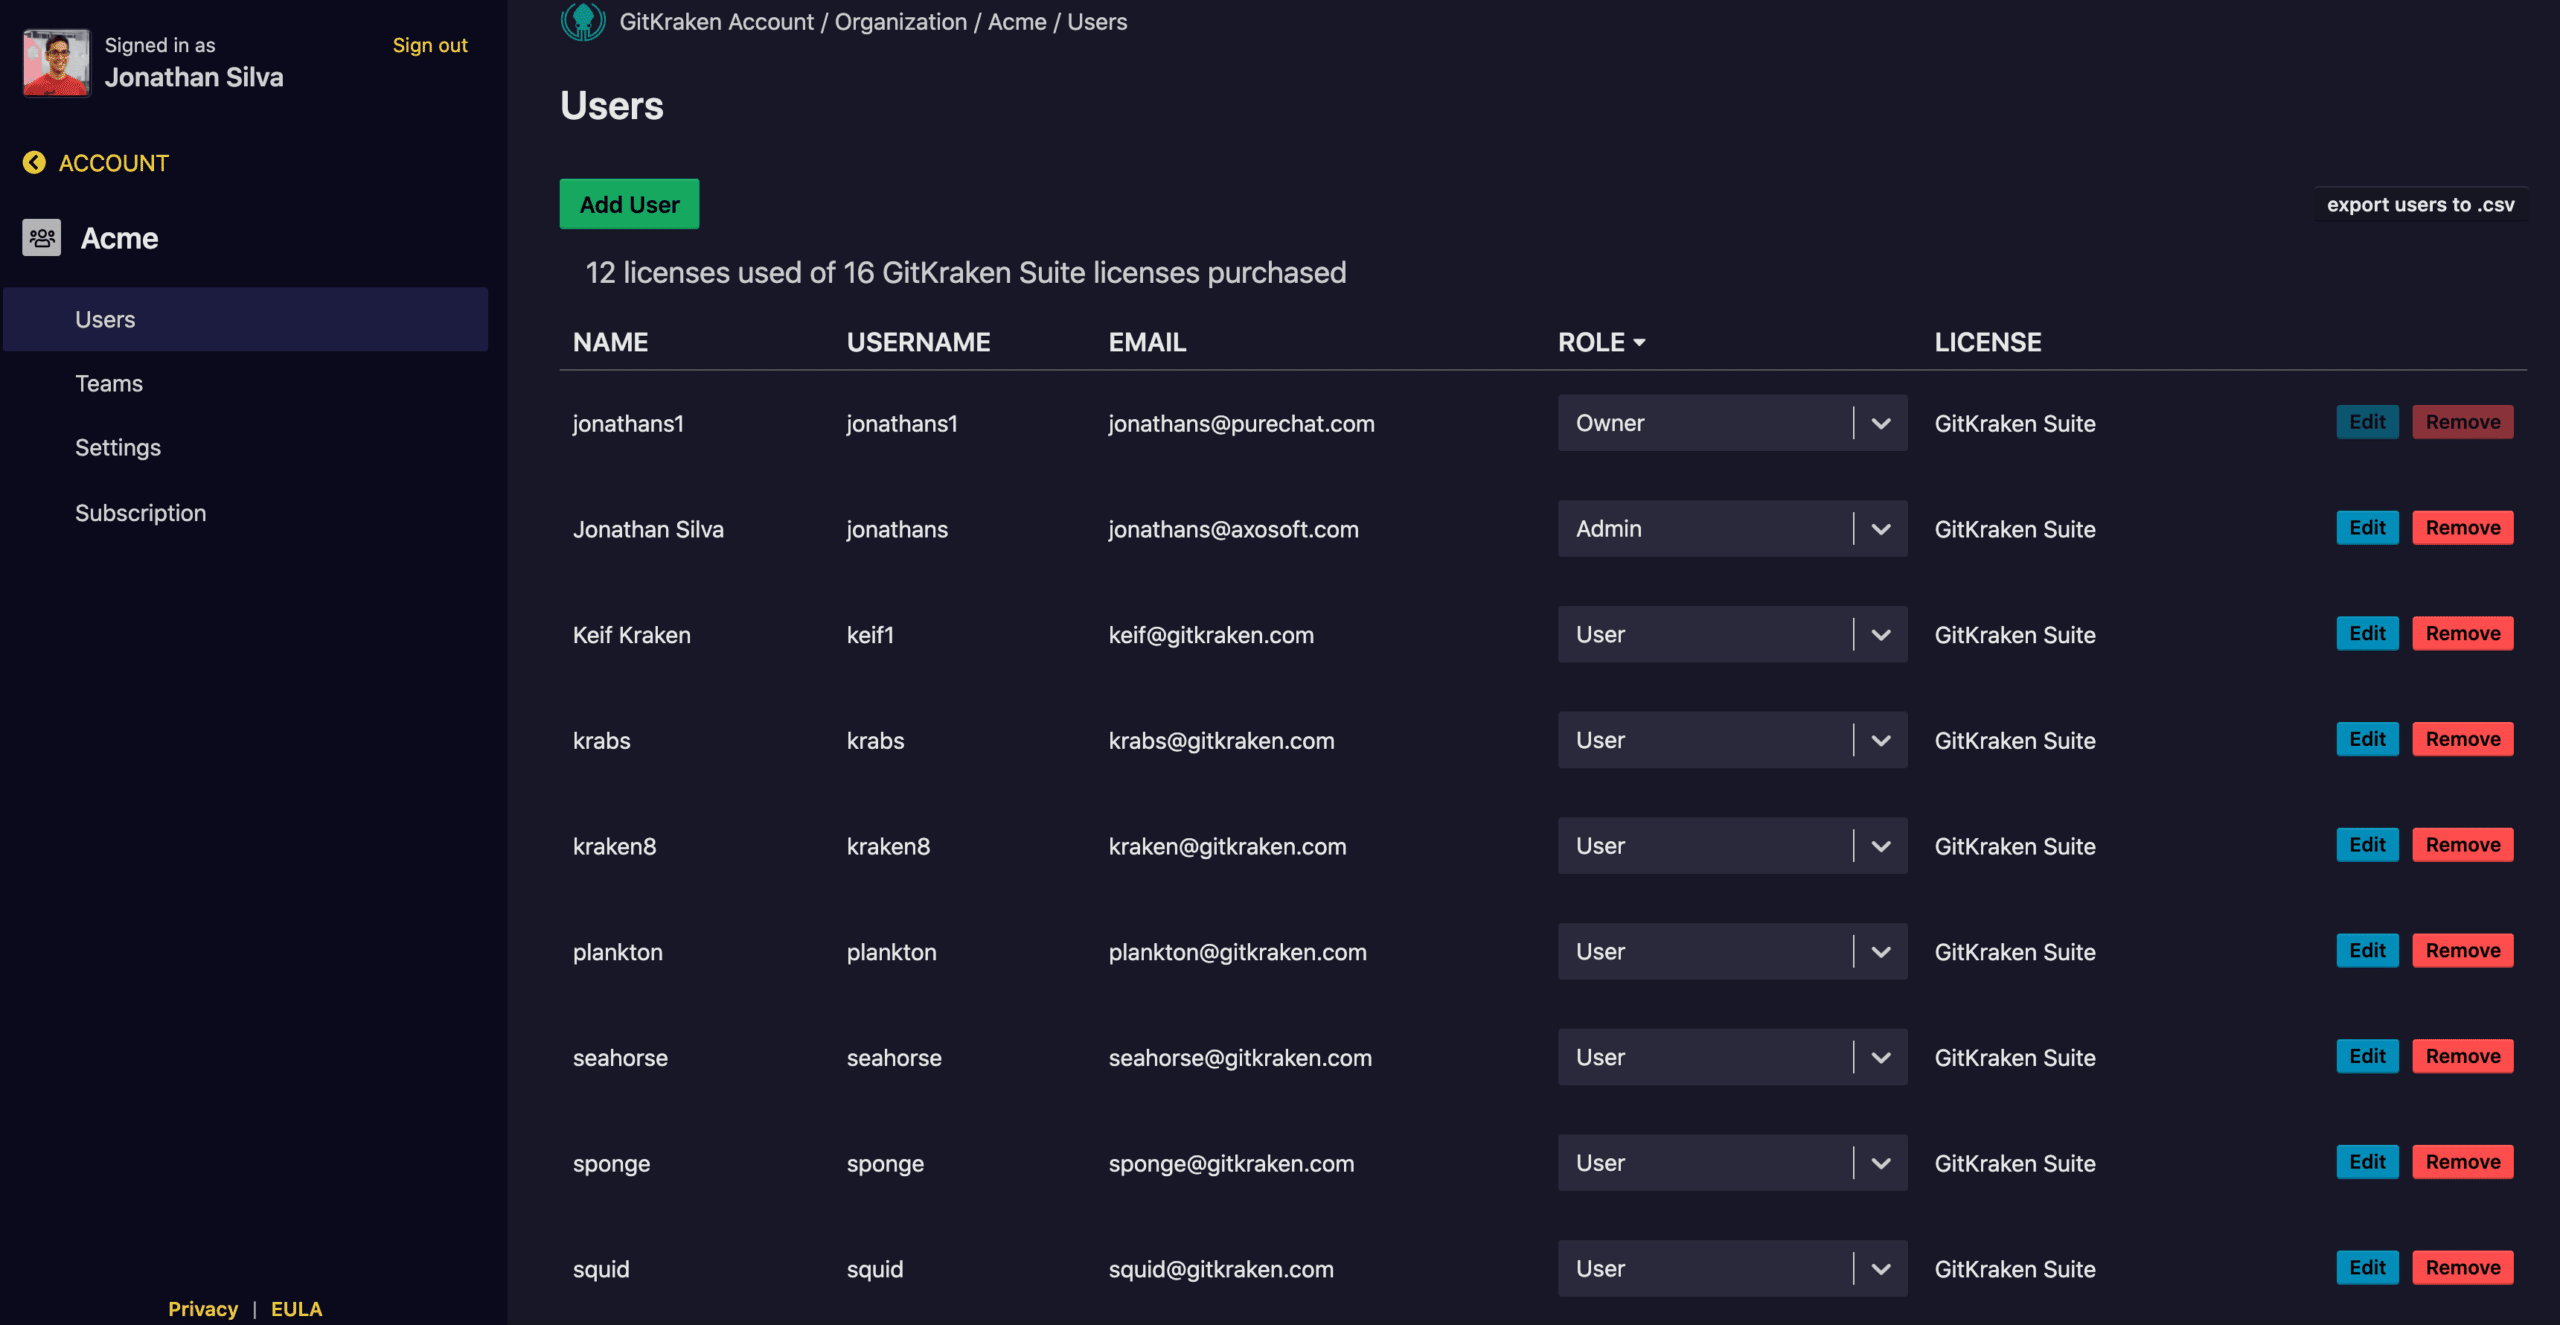Export users to .csv
Viewport: 2560px width, 1325px height.
click(2420, 204)
